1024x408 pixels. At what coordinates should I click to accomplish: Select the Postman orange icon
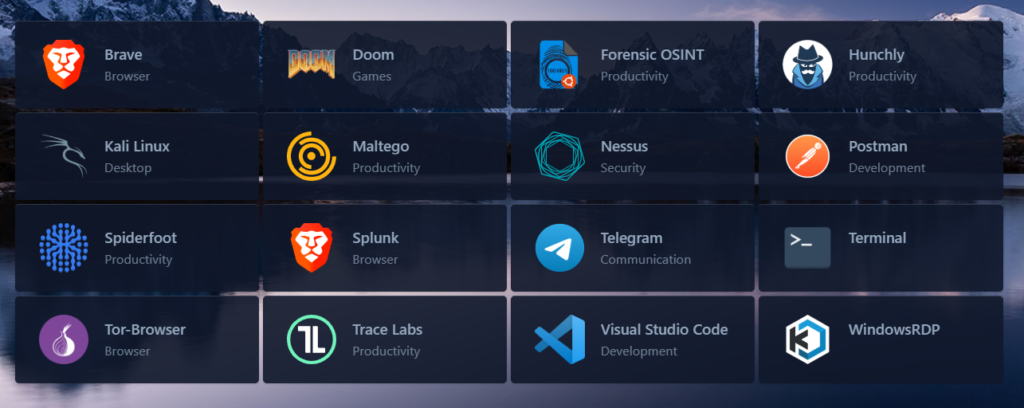[x=807, y=156]
